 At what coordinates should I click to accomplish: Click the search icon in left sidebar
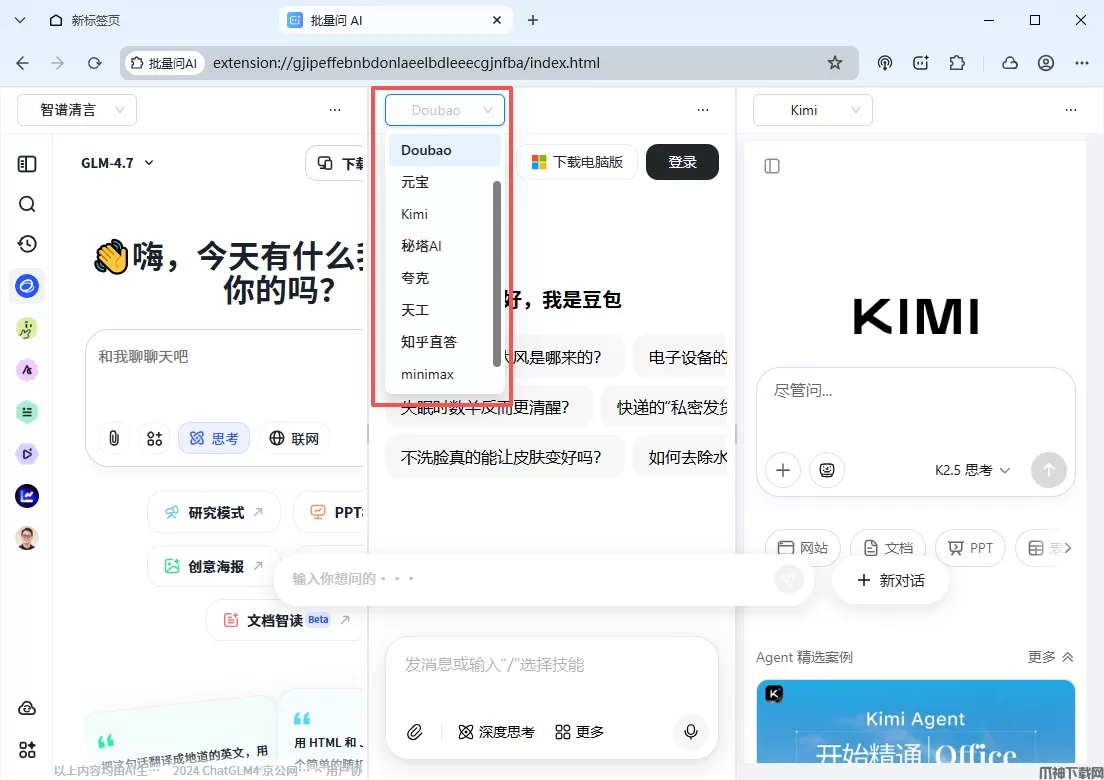[27, 204]
